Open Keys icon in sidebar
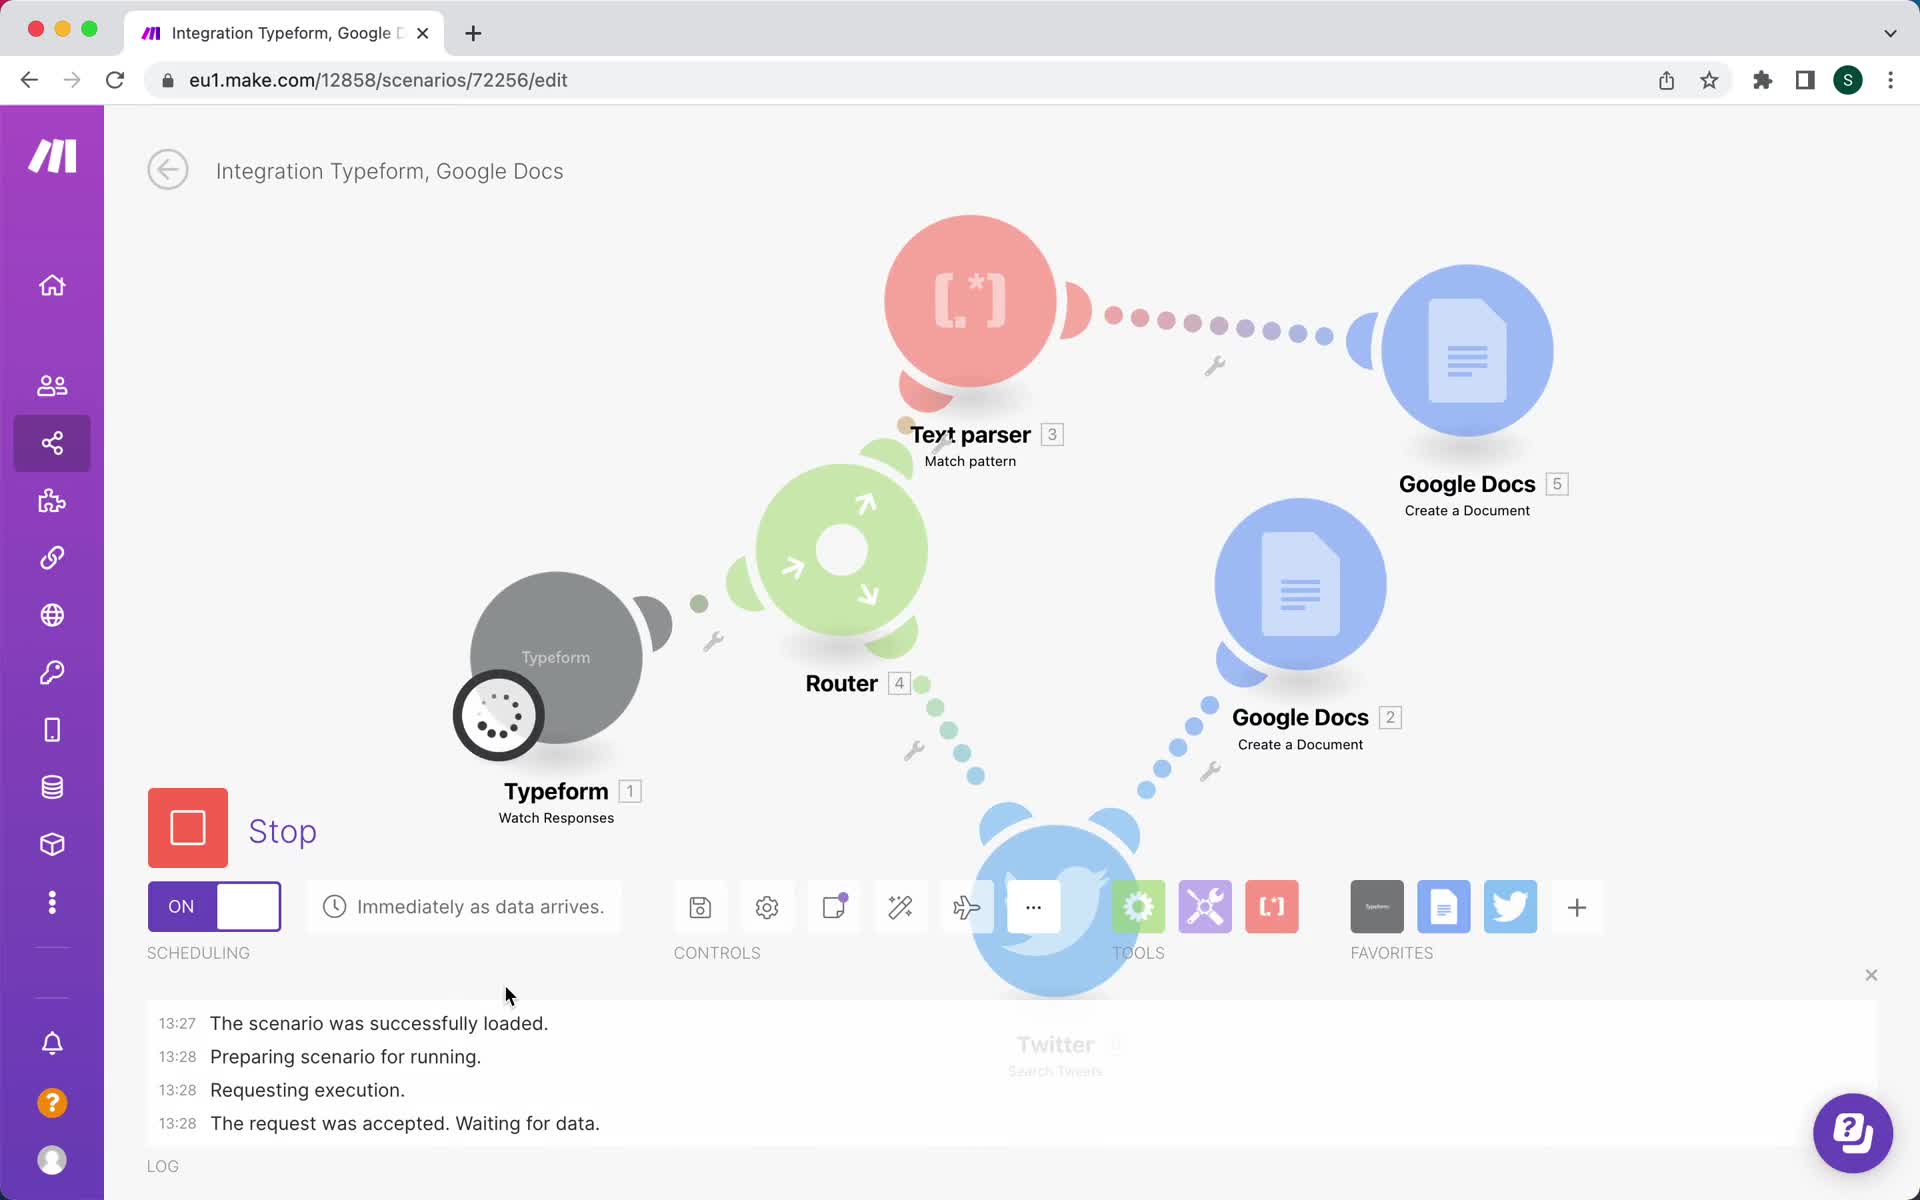Viewport: 1920px width, 1200px height. [x=52, y=672]
